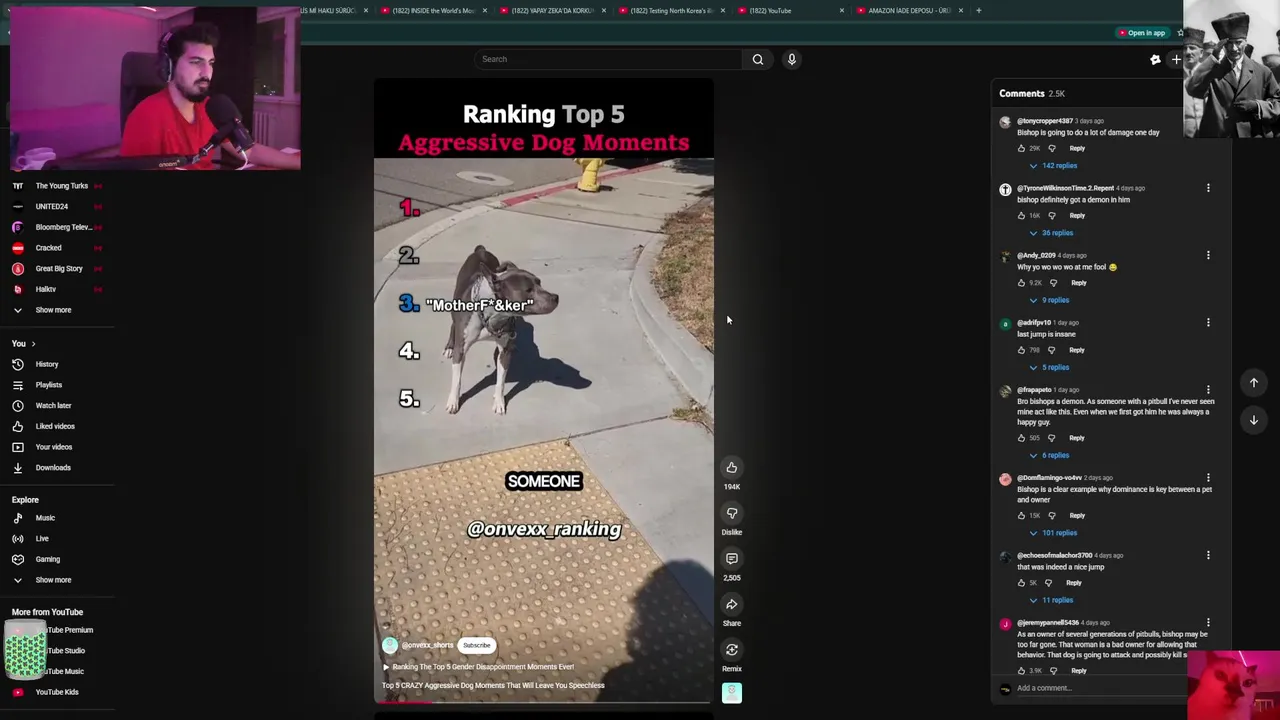Dislike the comment by @Andy_0209
1280x720 pixels.
coord(1053,283)
